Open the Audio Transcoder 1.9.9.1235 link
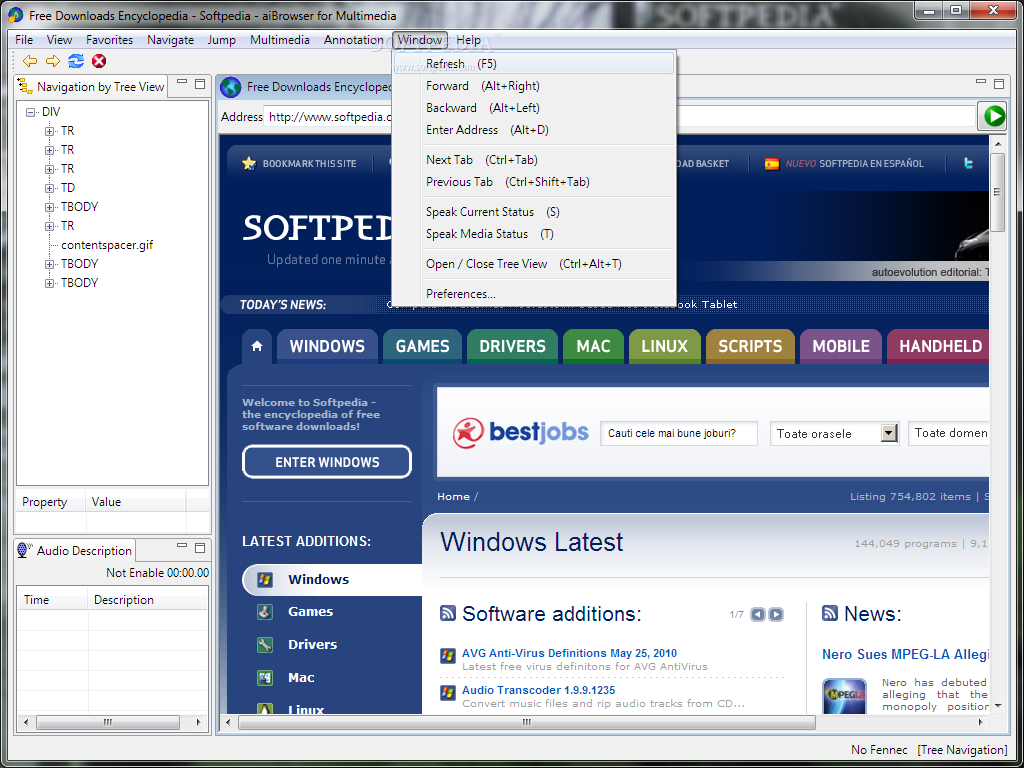 [538, 690]
